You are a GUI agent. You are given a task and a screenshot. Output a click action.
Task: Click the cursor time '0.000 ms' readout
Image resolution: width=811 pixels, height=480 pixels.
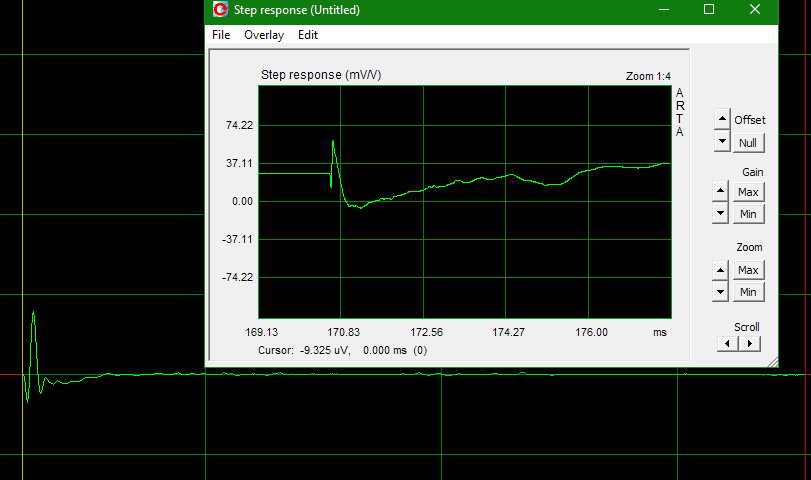(385, 350)
